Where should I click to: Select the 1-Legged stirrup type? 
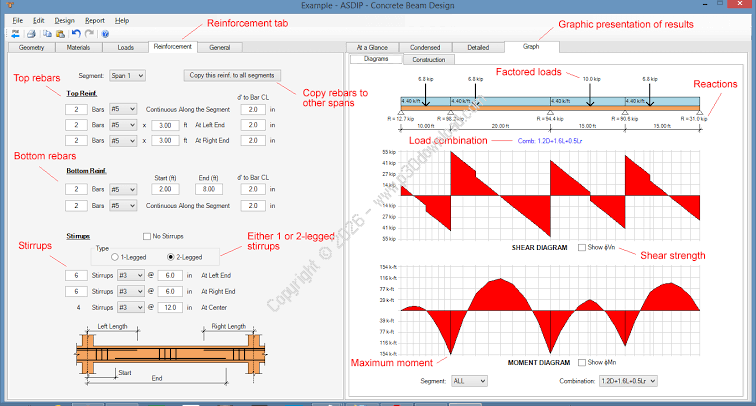click(x=115, y=257)
